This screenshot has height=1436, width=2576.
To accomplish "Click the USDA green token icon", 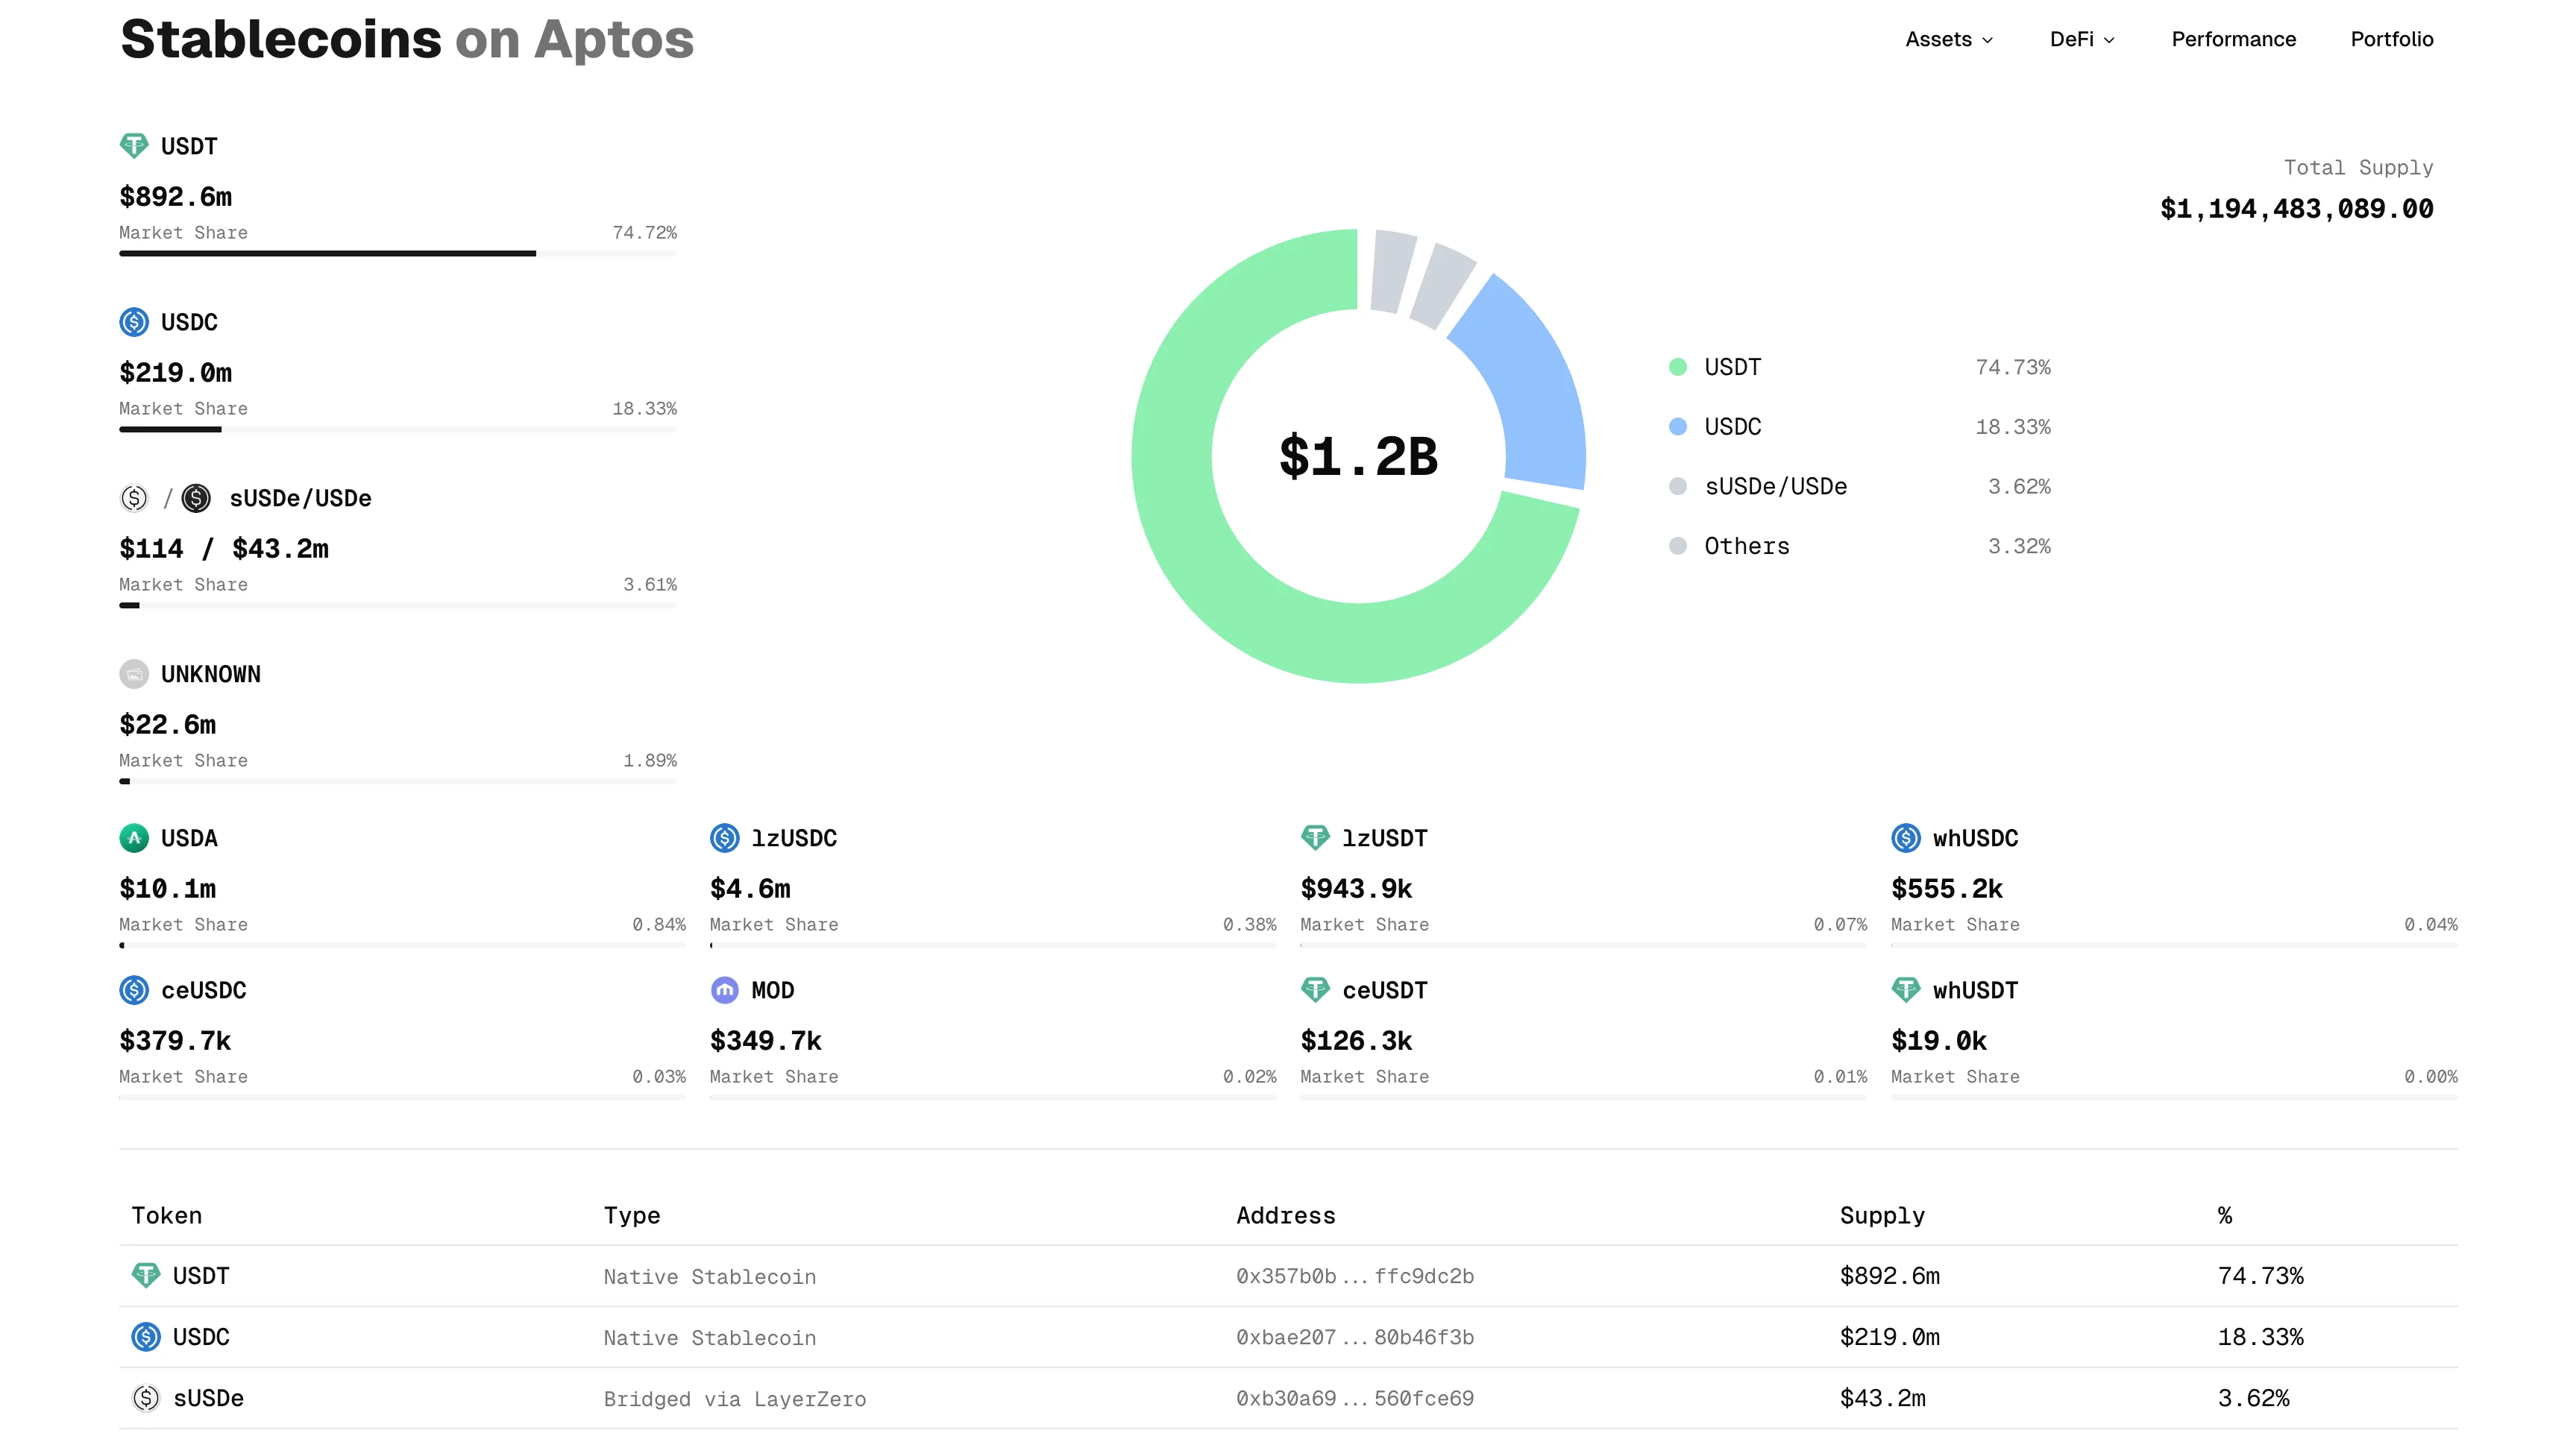I will (x=136, y=839).
